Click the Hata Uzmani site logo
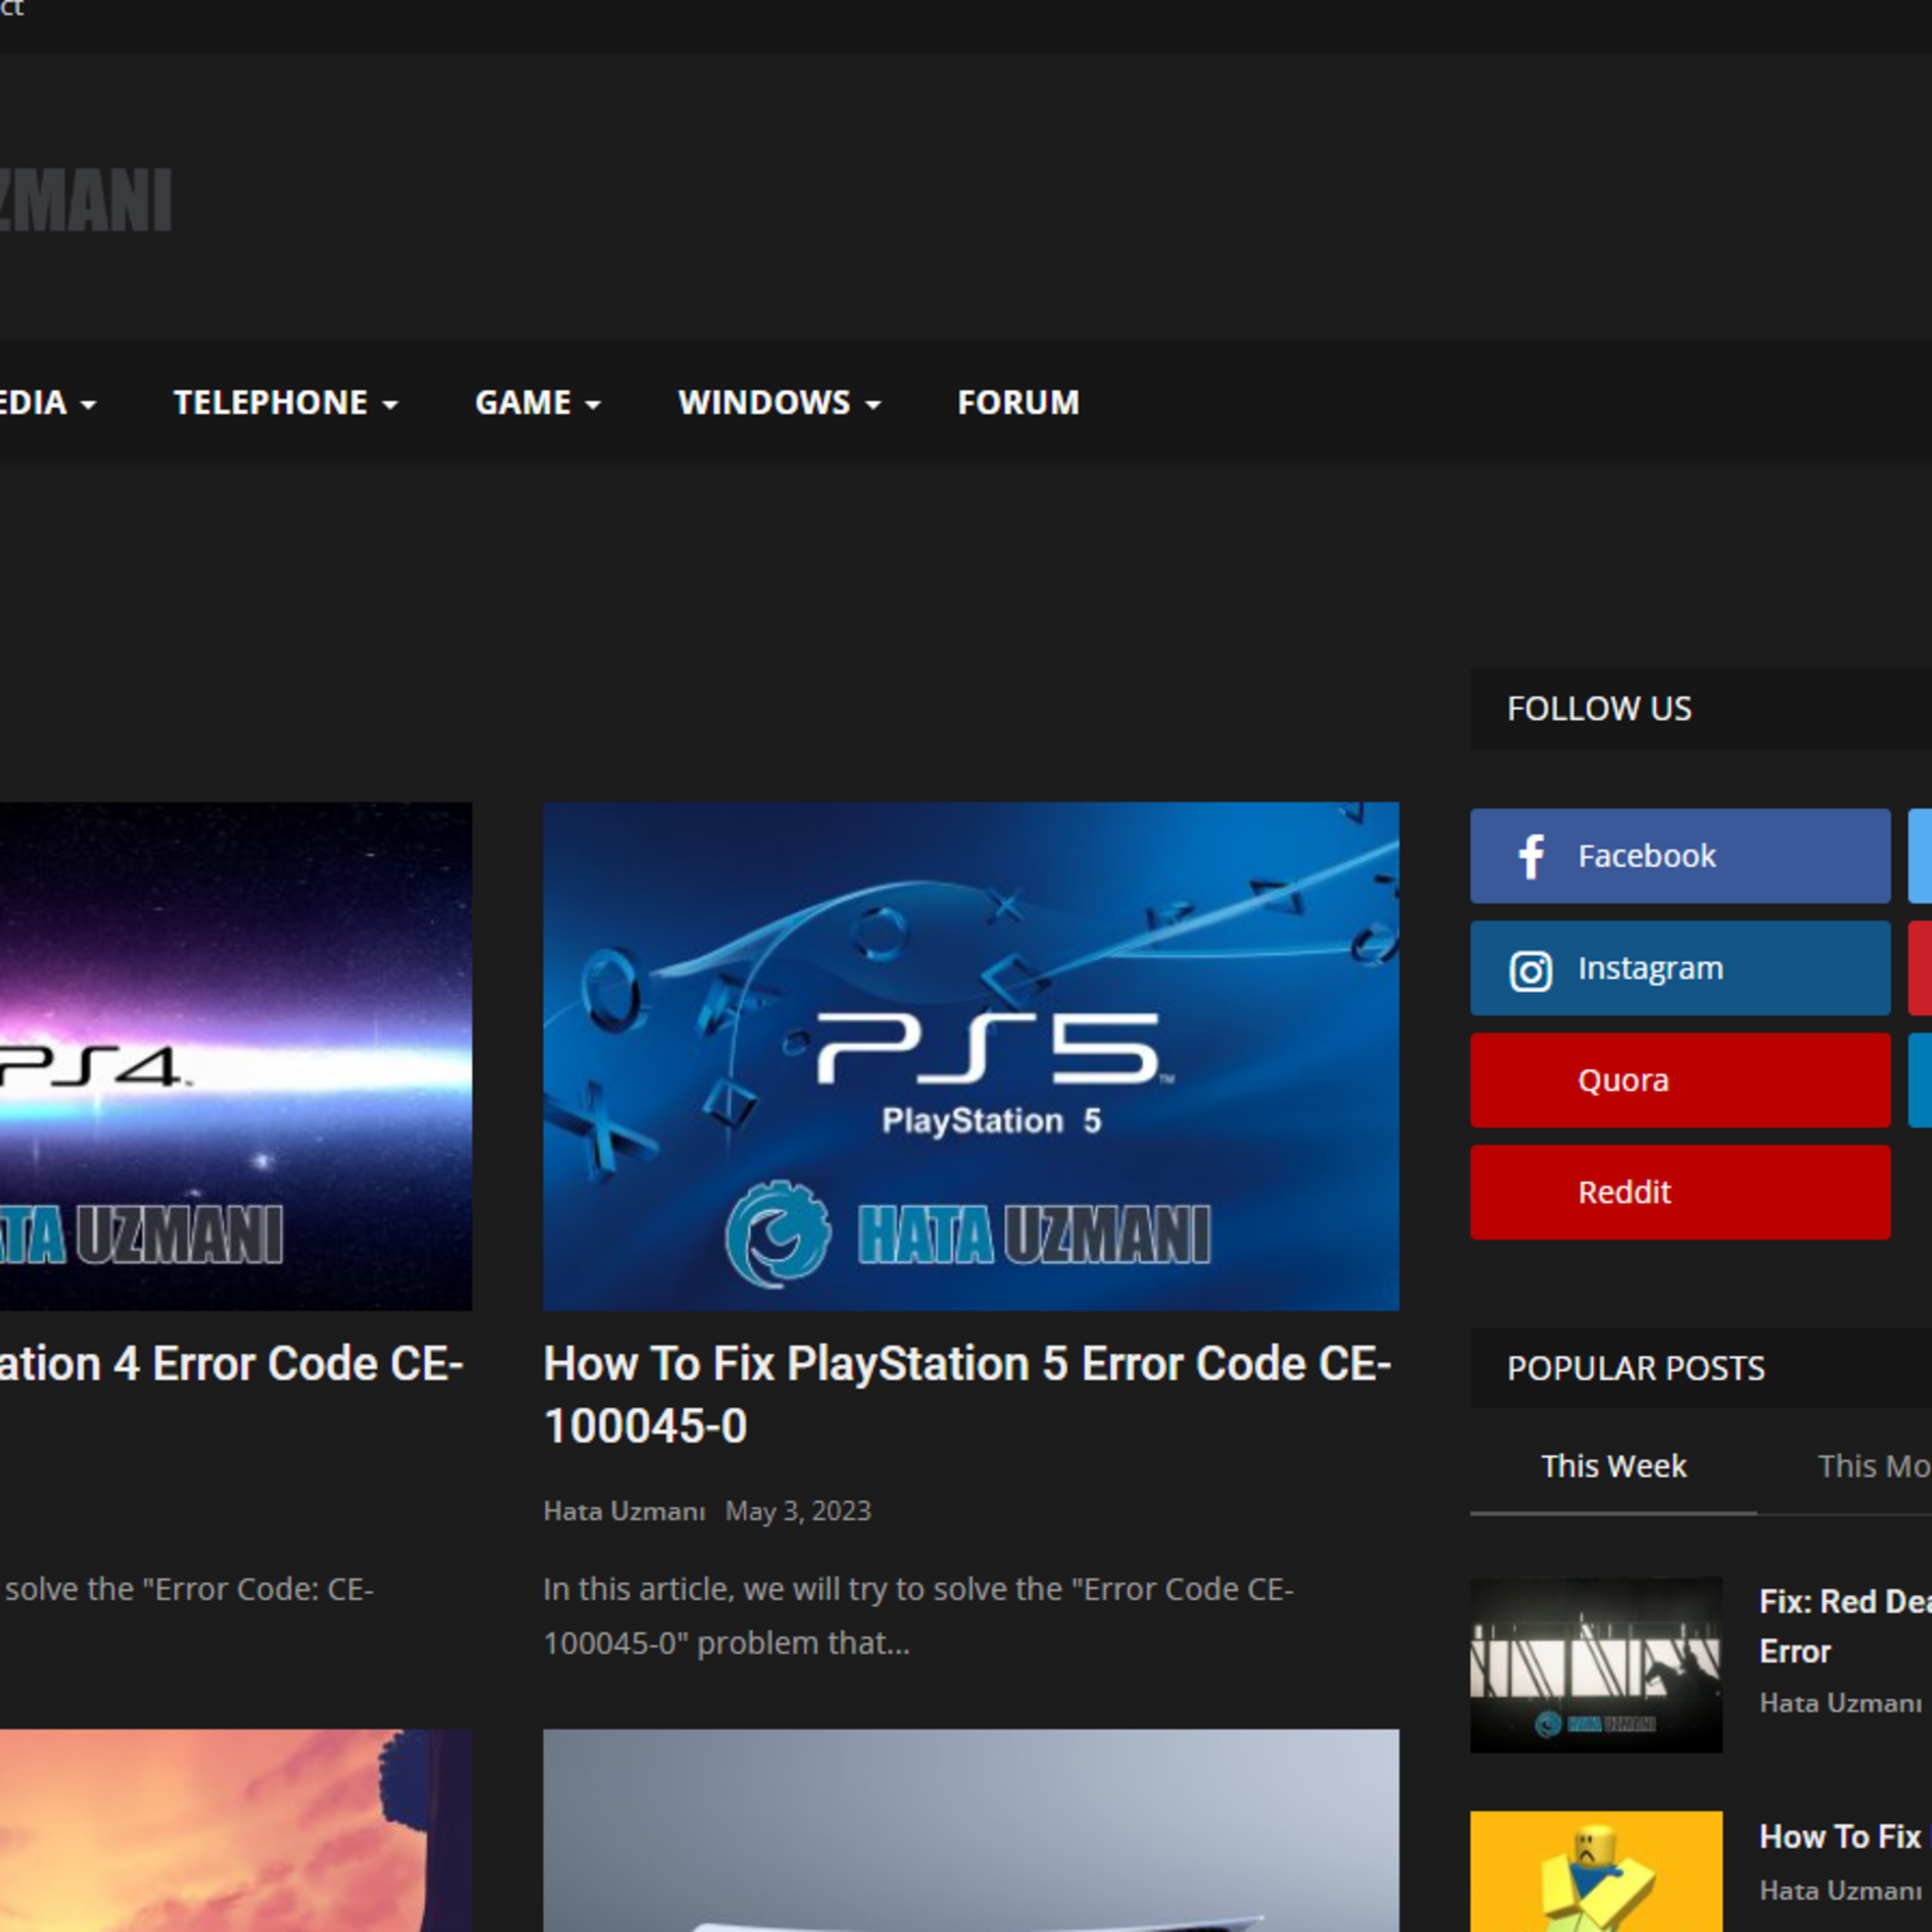Viewport: 1932px width, 1932px height. (x=86, y=200)
